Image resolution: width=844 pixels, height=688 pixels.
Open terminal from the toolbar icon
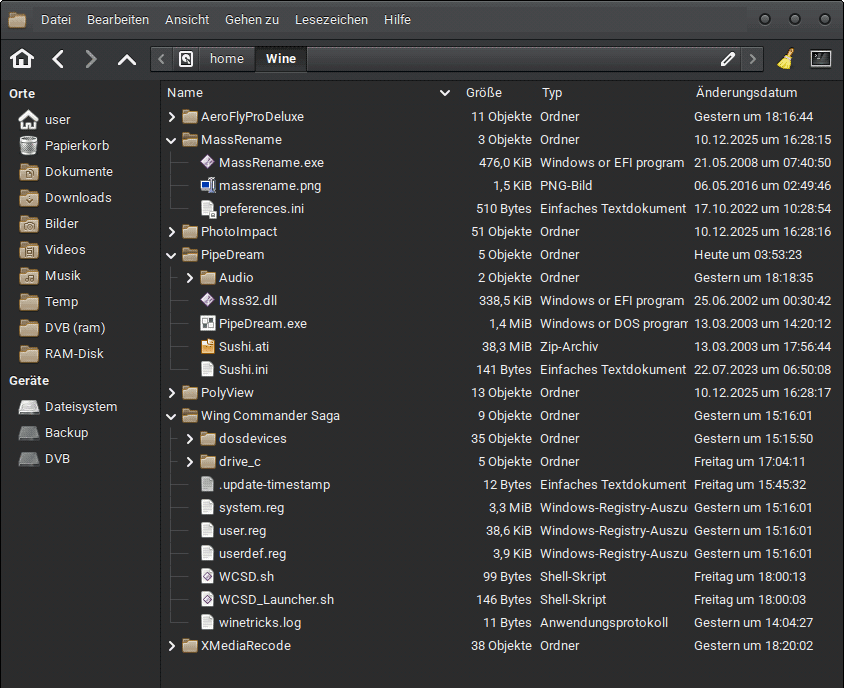click(820, 59)
